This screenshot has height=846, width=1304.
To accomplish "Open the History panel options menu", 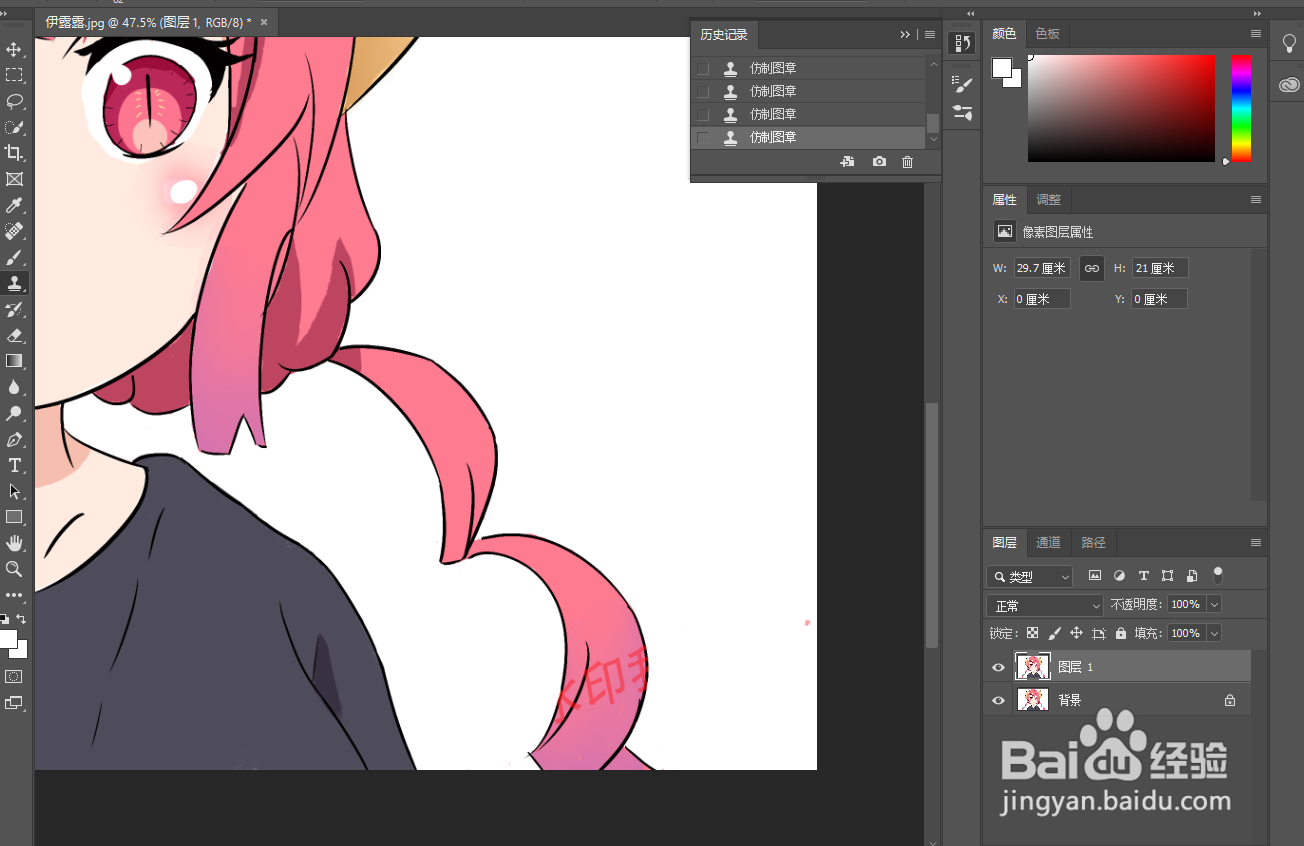I will click(930, 34).
